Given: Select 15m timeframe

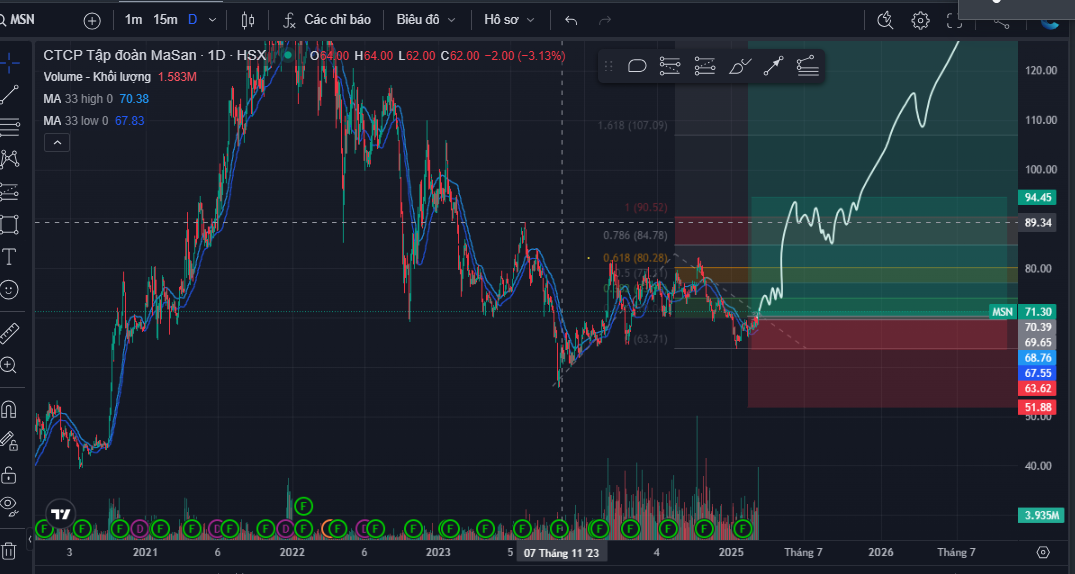Looking at the screenshot, I should (165, 20).
